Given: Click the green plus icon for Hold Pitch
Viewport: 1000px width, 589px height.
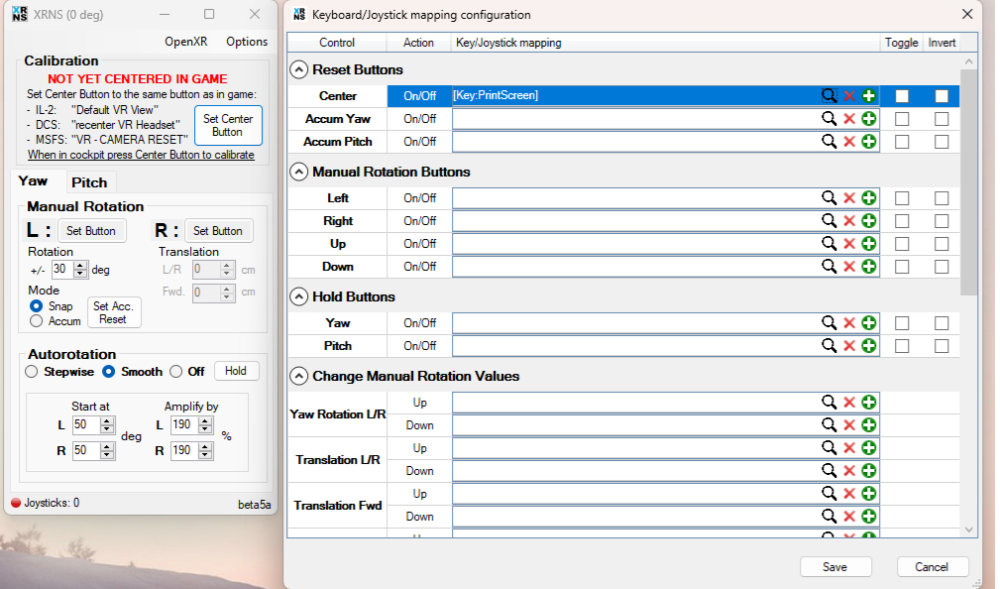Looking at the screenshot, I should [x=868, y=346].
